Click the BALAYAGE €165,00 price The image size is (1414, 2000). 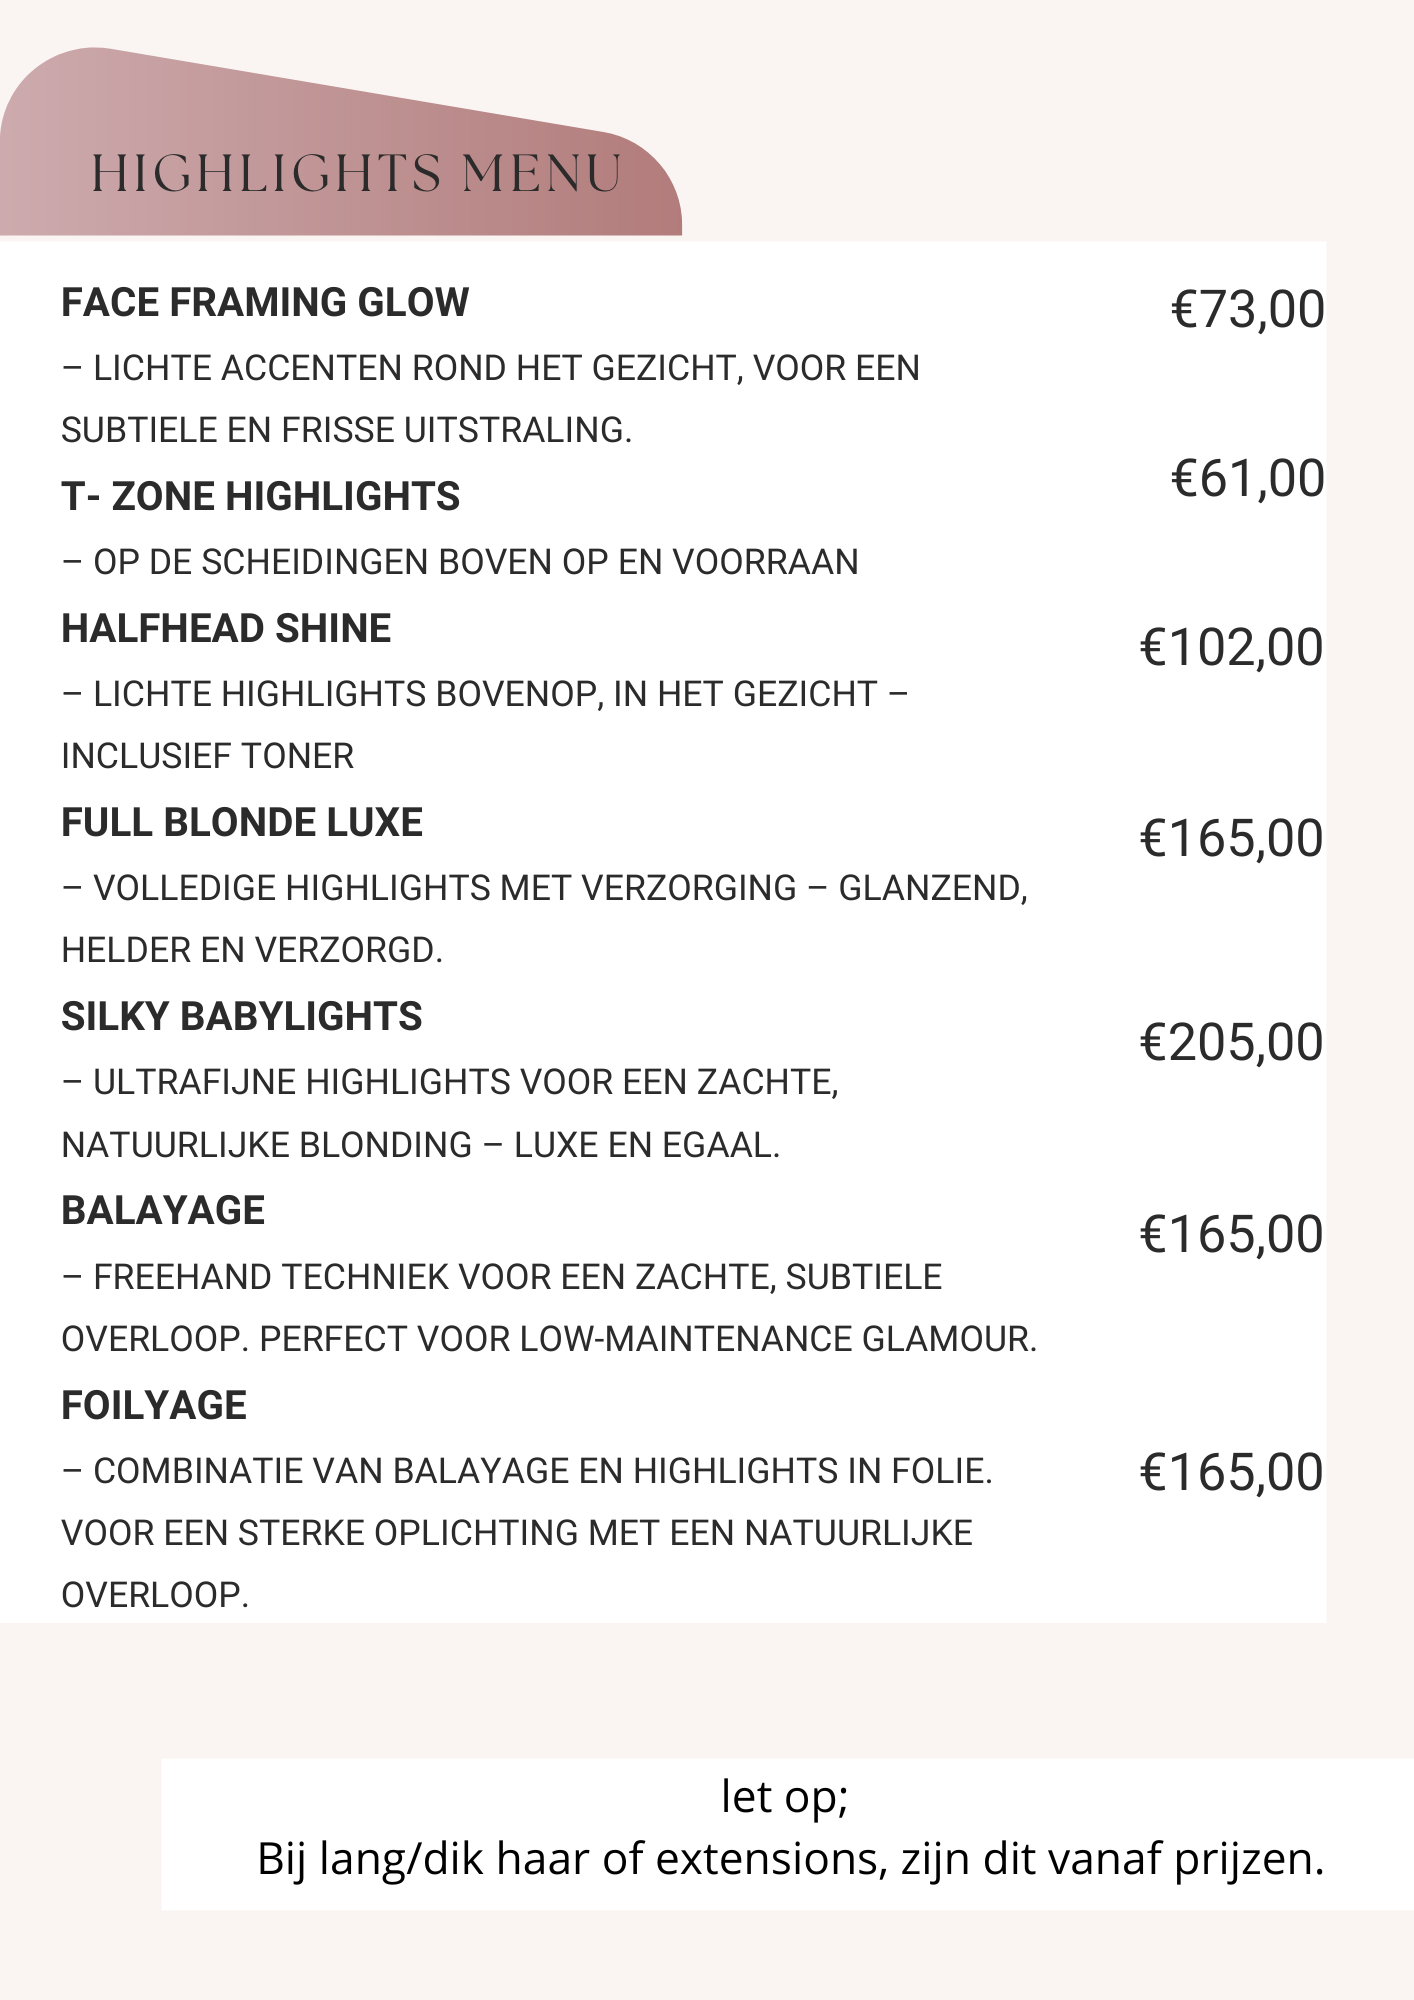click(x=1231, y=1235)
